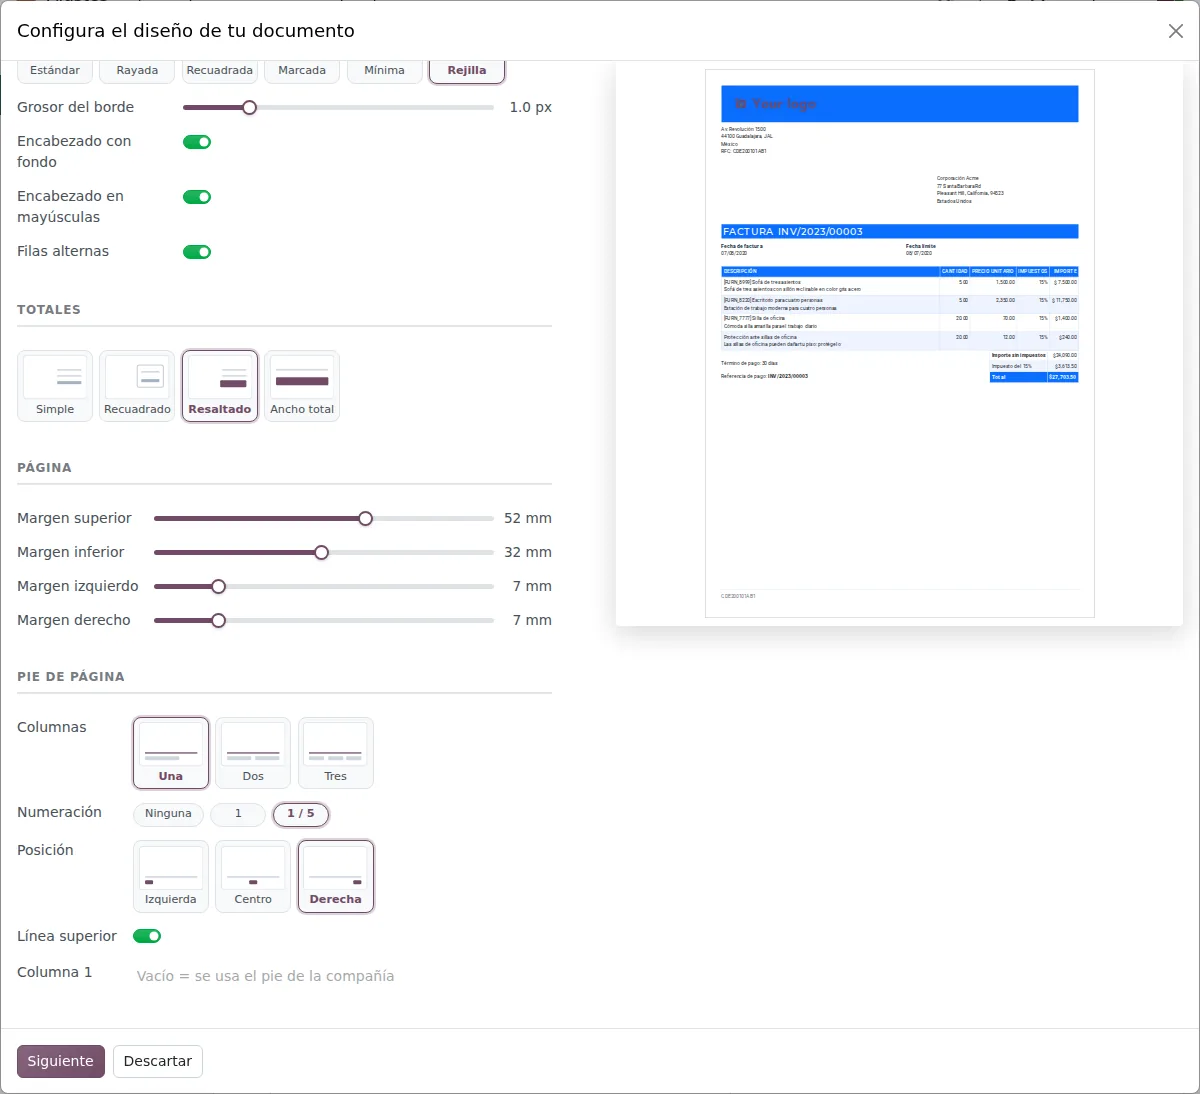Viewport: 1200px width, 1094px height.
Task: Click the Margen inferior slider handle
Action: tap(322, 553)
